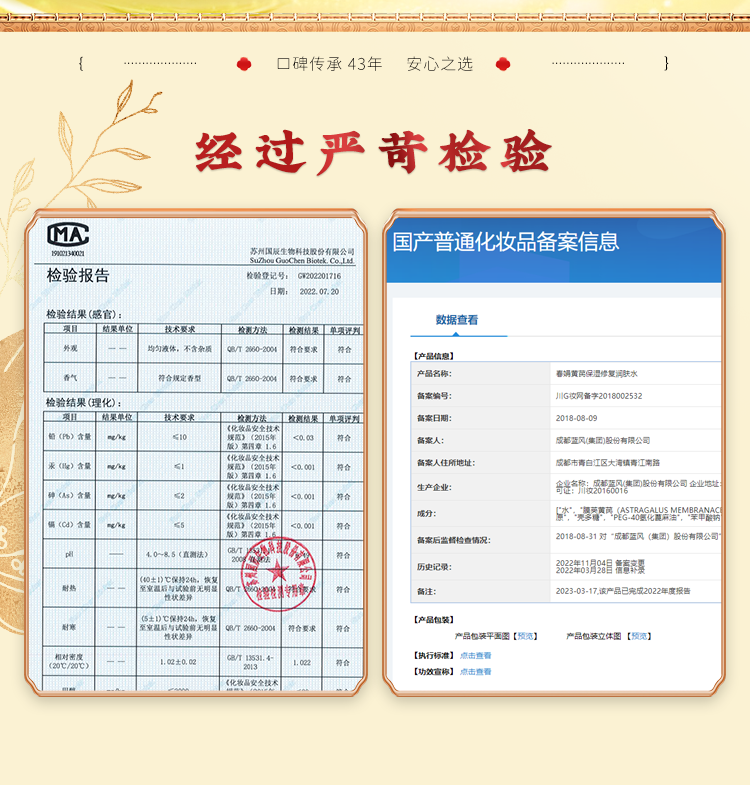Open the inspection report image on the left
The height and width of the screenshot is (785, 750).
point(196,453)
